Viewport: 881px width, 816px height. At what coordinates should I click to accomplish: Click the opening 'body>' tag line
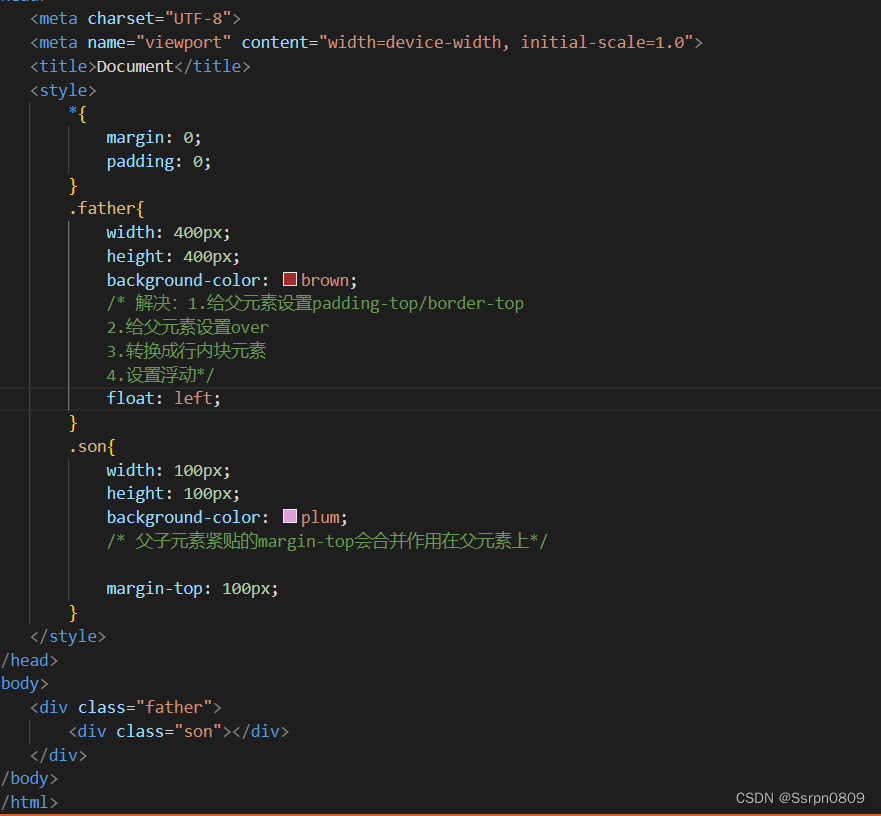point(25,683)
